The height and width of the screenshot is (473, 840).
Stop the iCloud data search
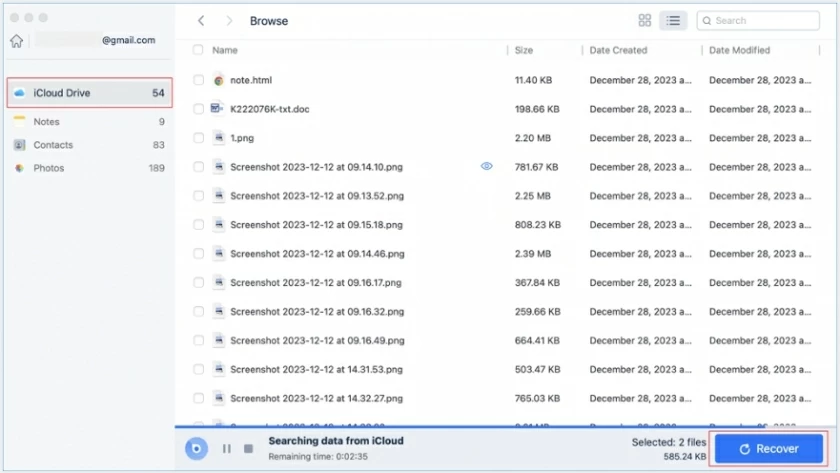pos(248,449)
